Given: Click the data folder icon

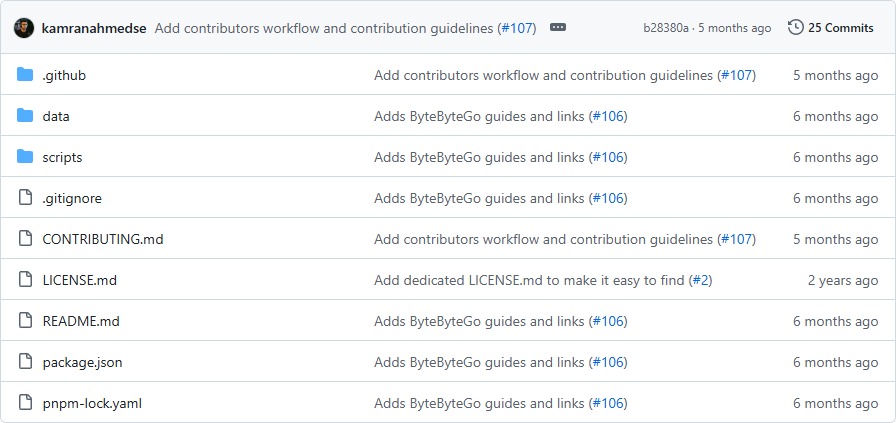Looking at the screenshot, I should [26, 116].
